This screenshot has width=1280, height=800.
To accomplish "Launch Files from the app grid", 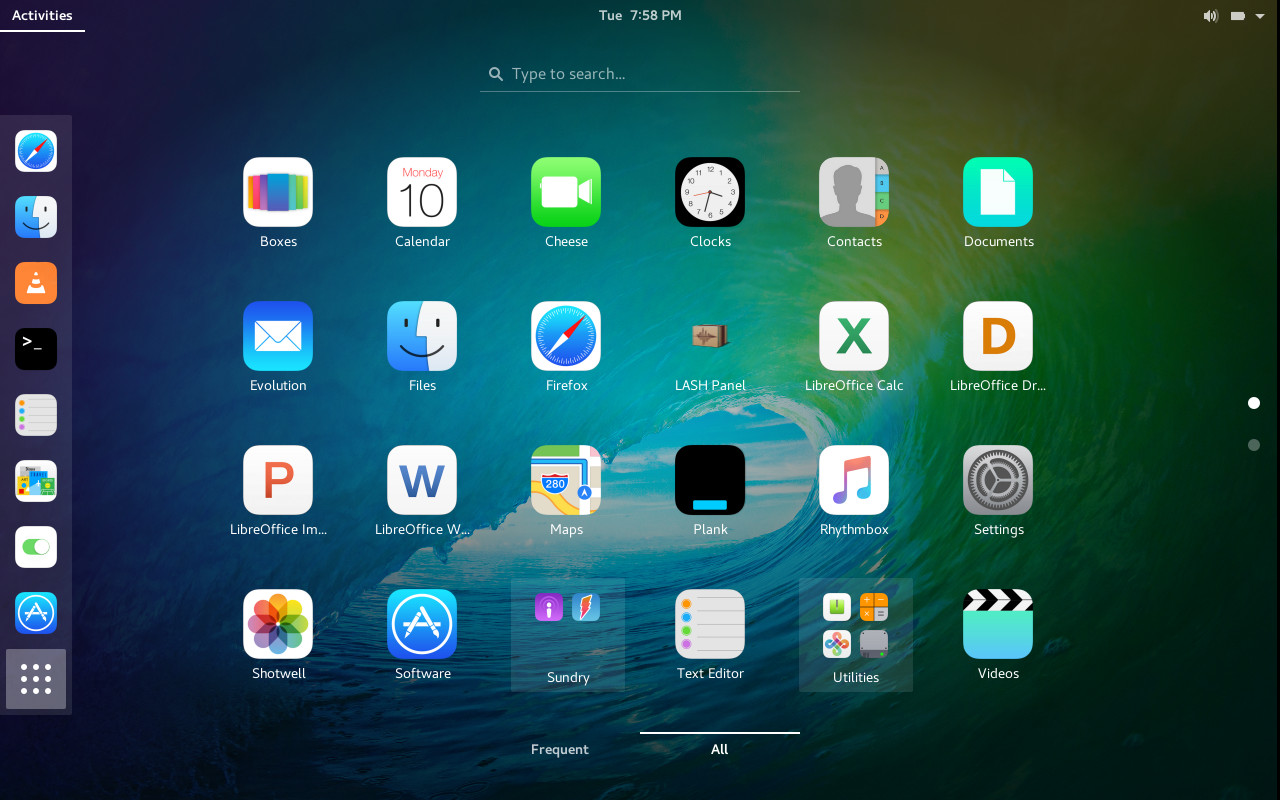I will pos(422,336).
